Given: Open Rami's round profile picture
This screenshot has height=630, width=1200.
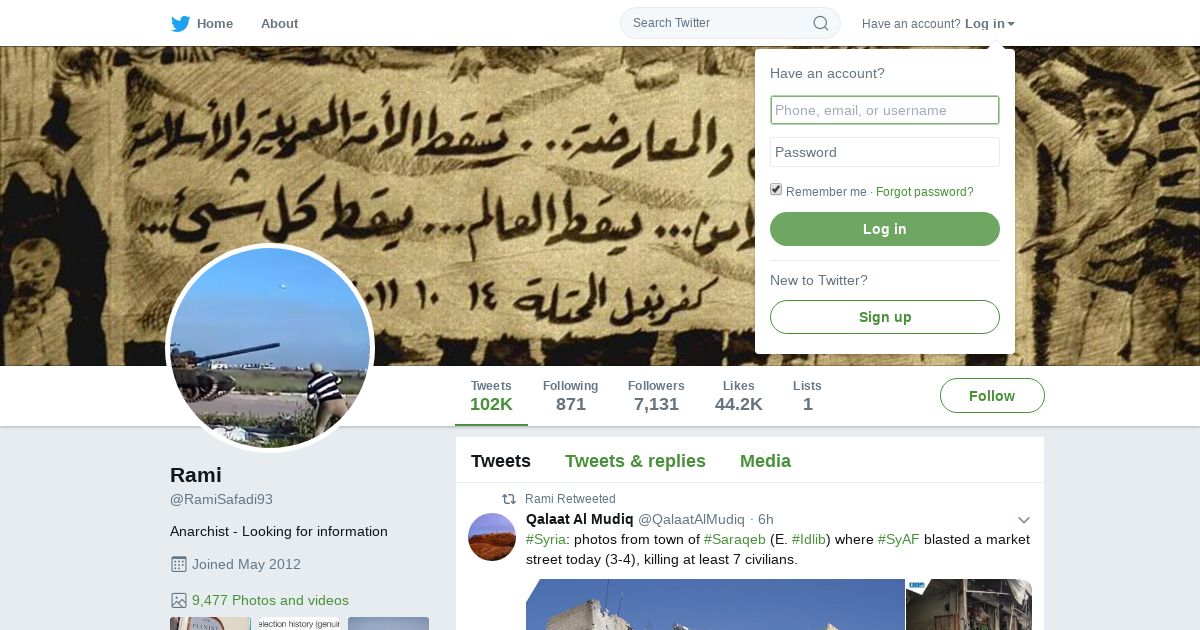Looking at the screenshot, I should 270,347.
